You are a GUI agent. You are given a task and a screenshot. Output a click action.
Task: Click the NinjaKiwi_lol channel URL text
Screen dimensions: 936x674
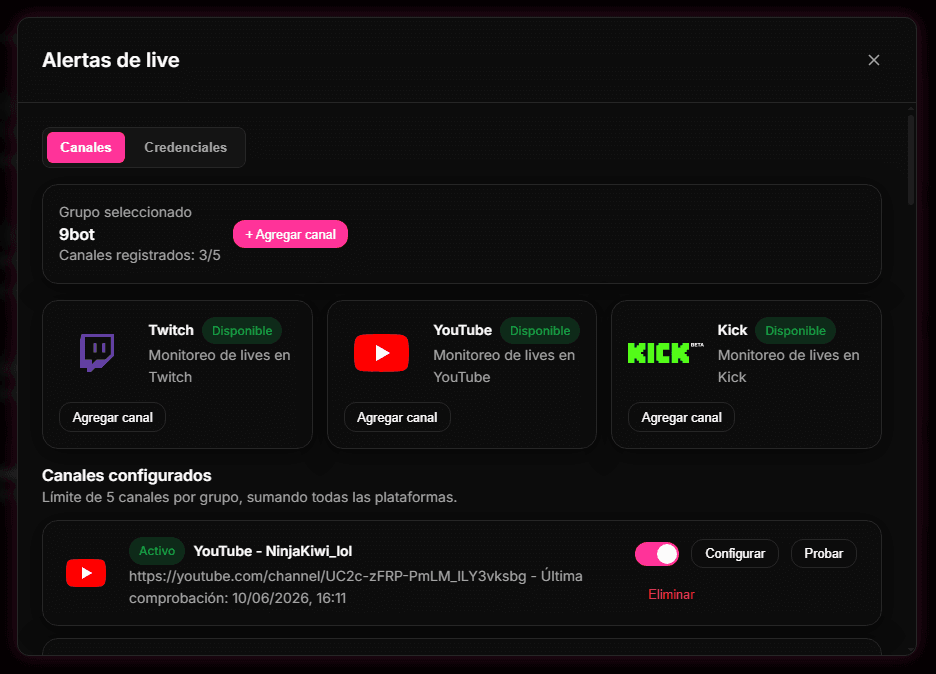(x=328, y=576)
